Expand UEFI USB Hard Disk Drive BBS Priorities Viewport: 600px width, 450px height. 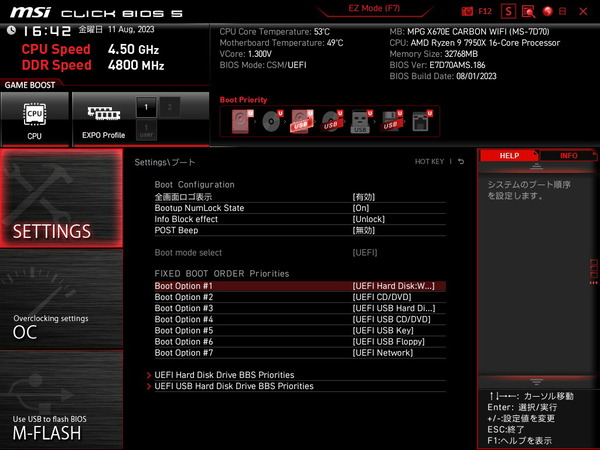coord(296,386)
